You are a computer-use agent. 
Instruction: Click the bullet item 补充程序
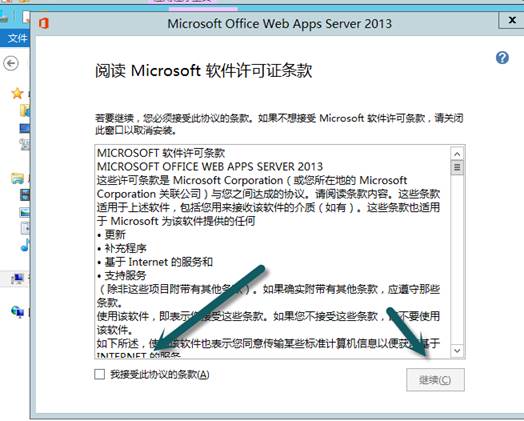tap(125, 248)
